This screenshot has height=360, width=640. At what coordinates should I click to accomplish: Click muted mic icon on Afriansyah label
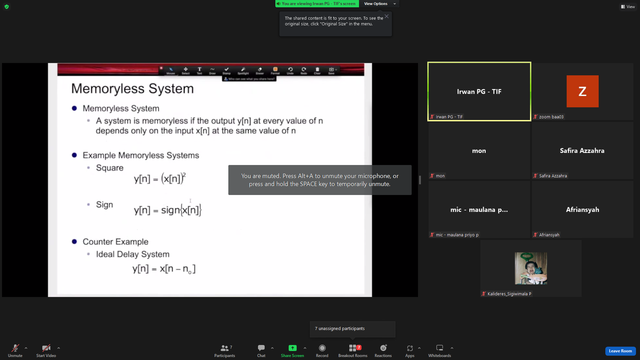536,235
